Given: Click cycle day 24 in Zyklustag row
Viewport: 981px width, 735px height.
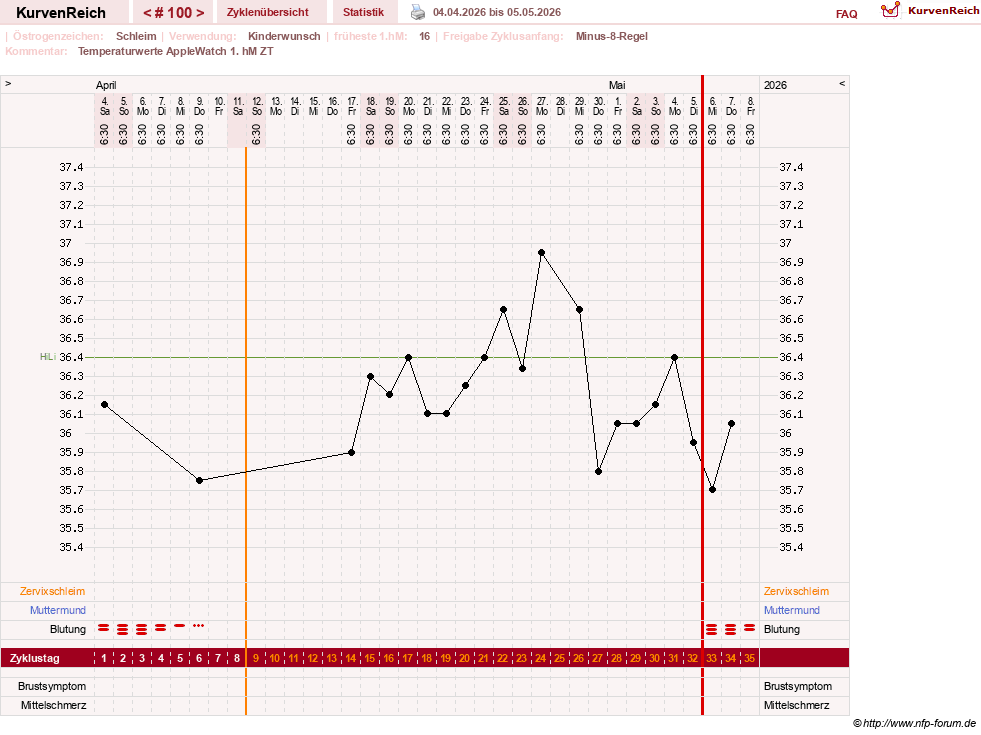Looking at the screenshot, I should 541,658.
